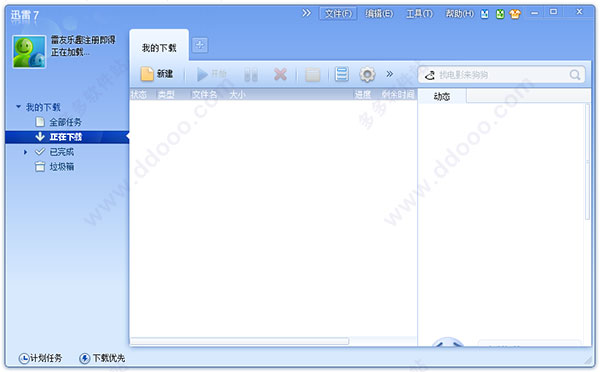Click the magnifier search icon
600x372 pixels.
[x=575, y=75]
